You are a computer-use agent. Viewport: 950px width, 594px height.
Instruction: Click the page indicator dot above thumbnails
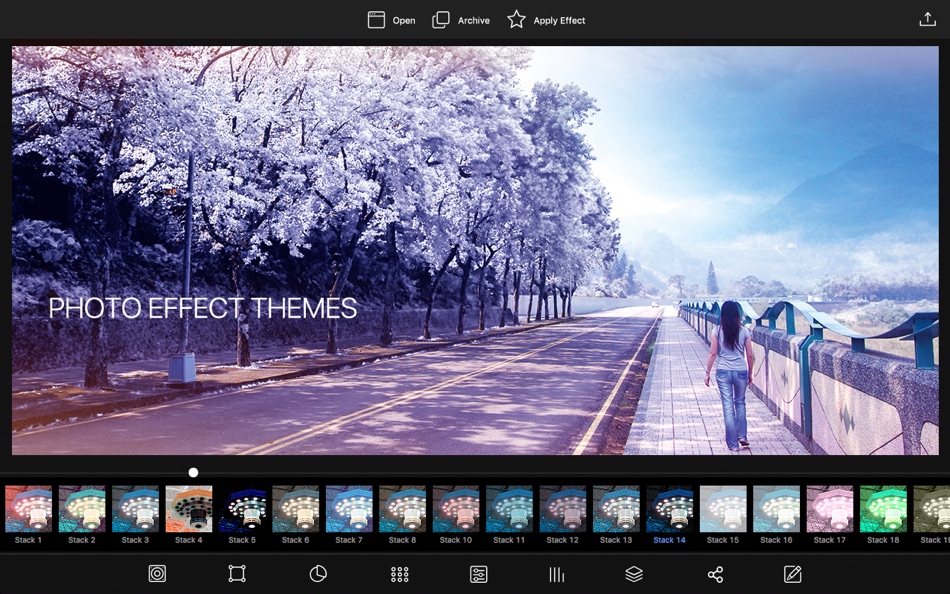[x=193, y=471]
